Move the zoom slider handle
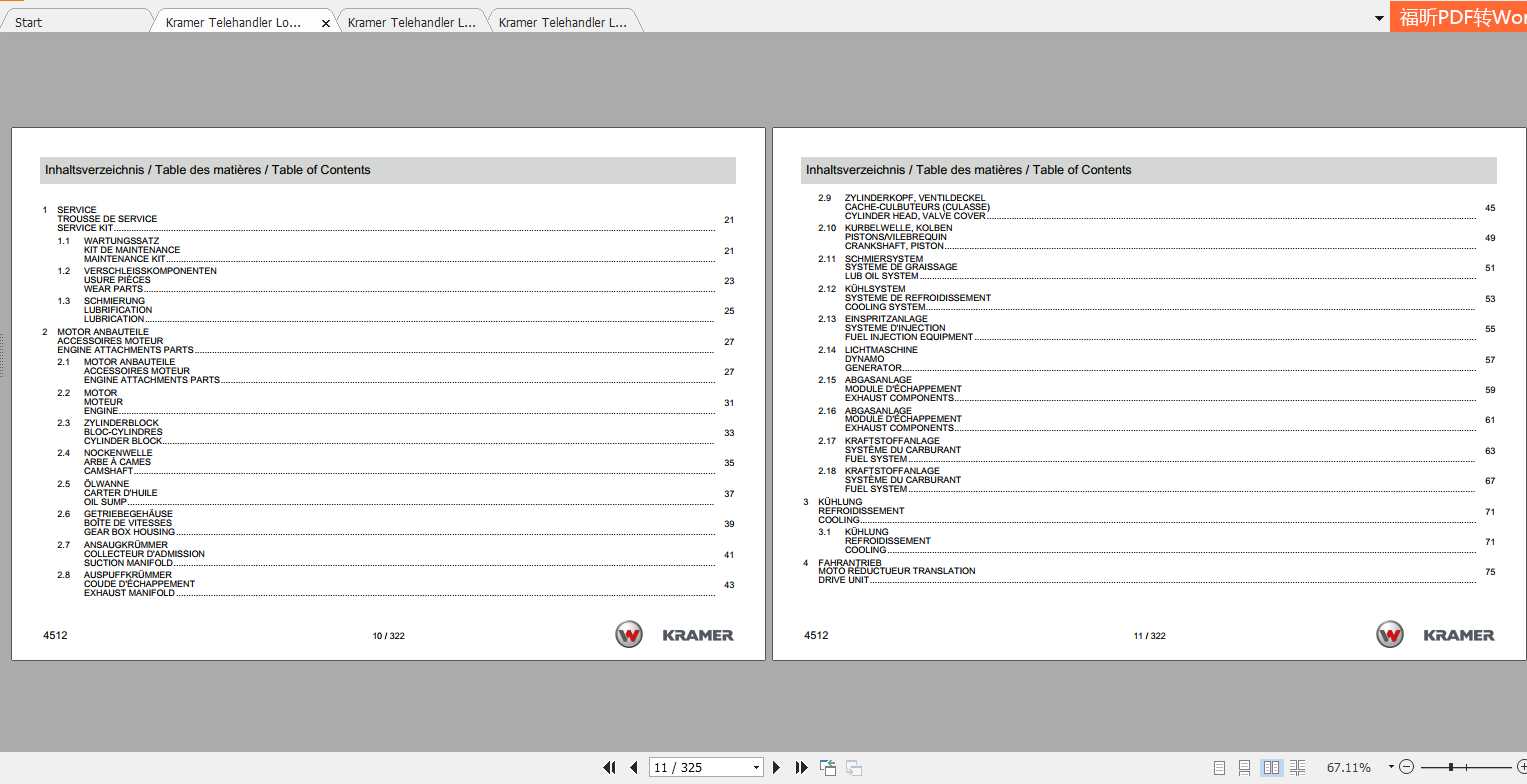1527x784 pixels. pos(1451,768)
